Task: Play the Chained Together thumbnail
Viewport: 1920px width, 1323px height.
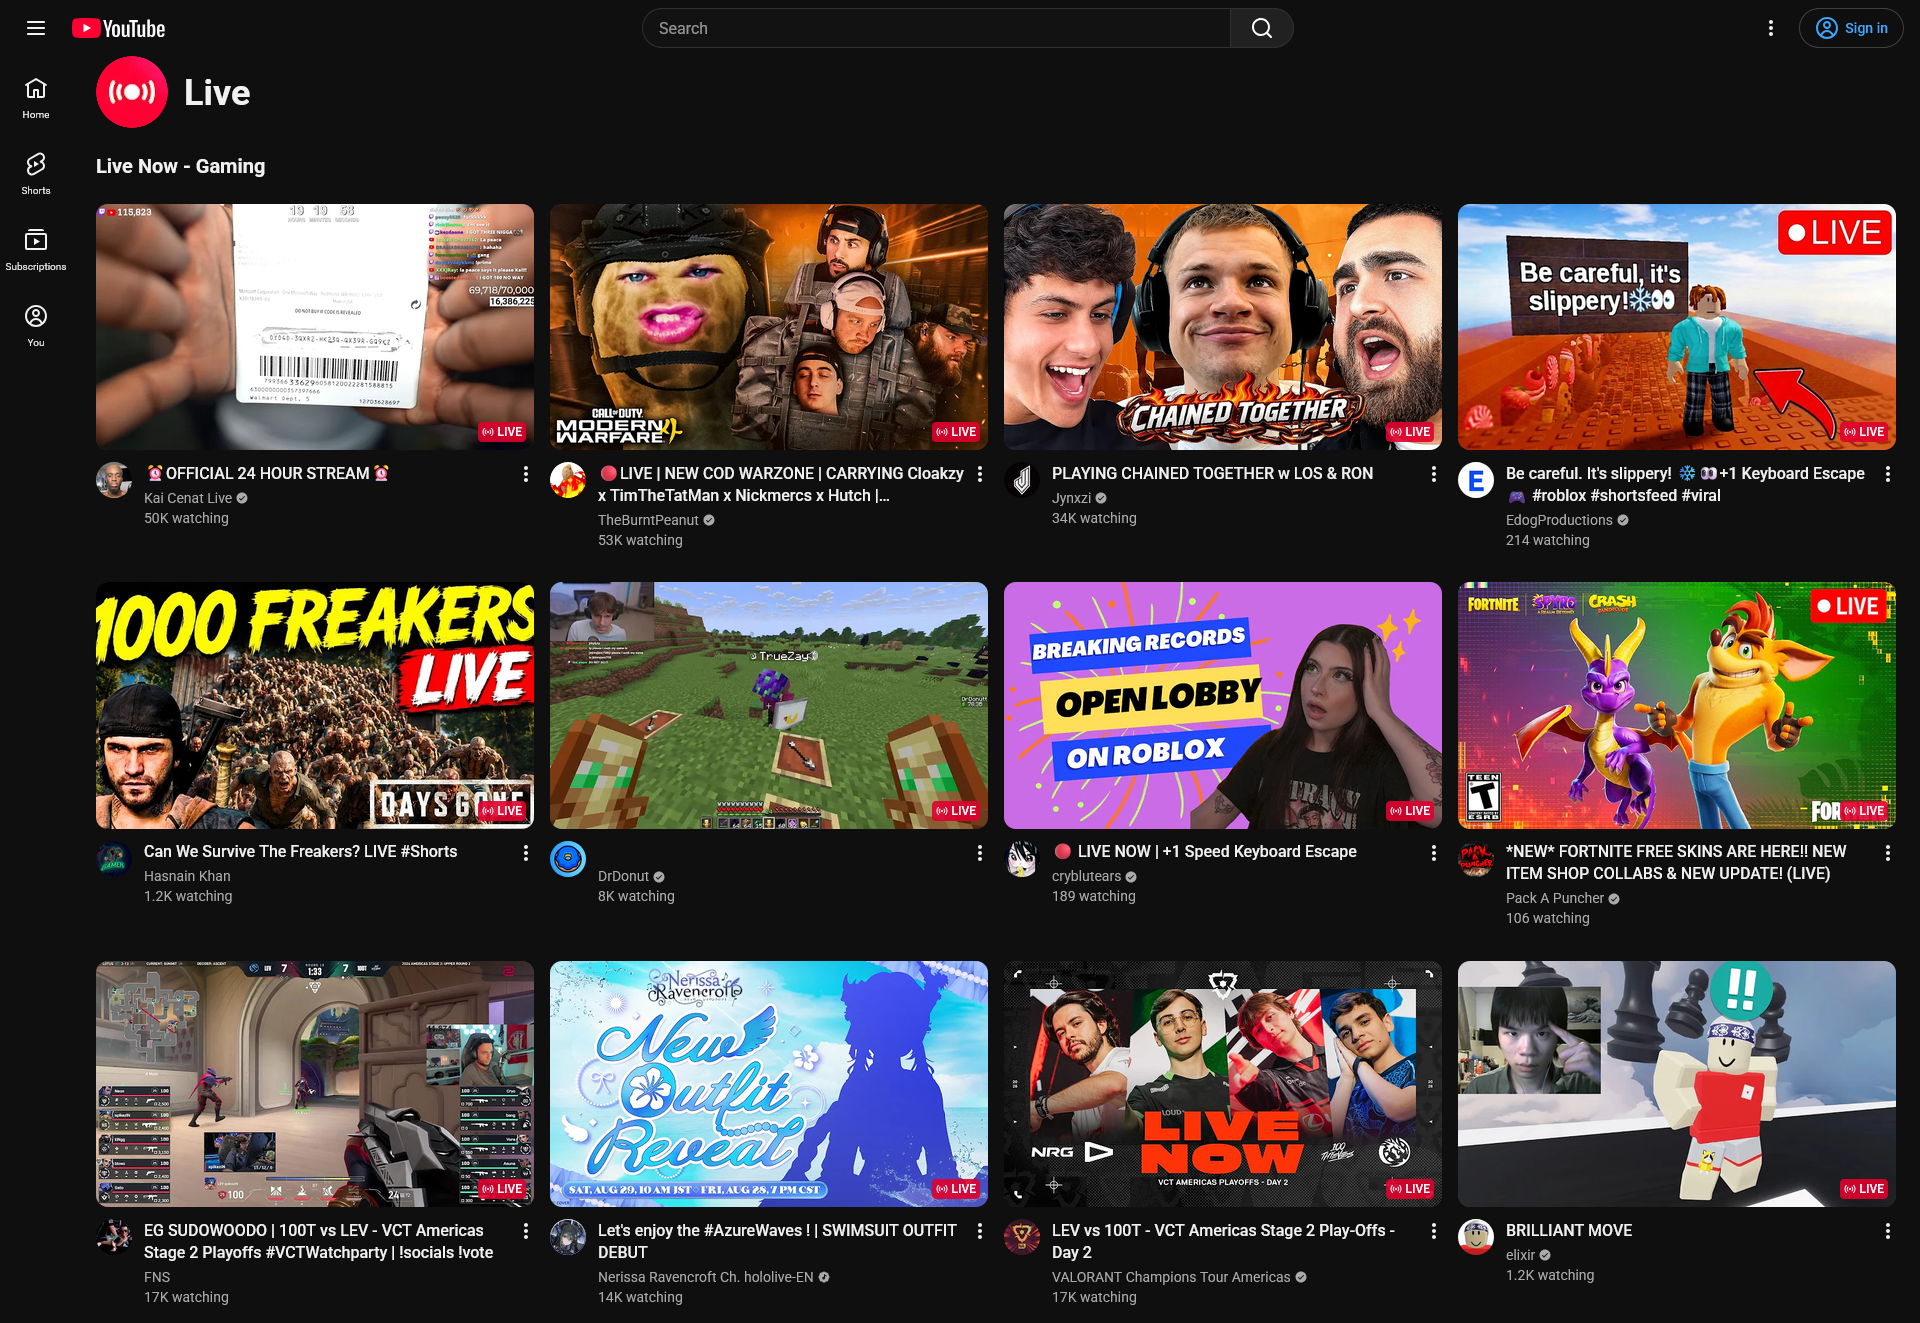Action: pyautogui.click(x=1223, y=327)
